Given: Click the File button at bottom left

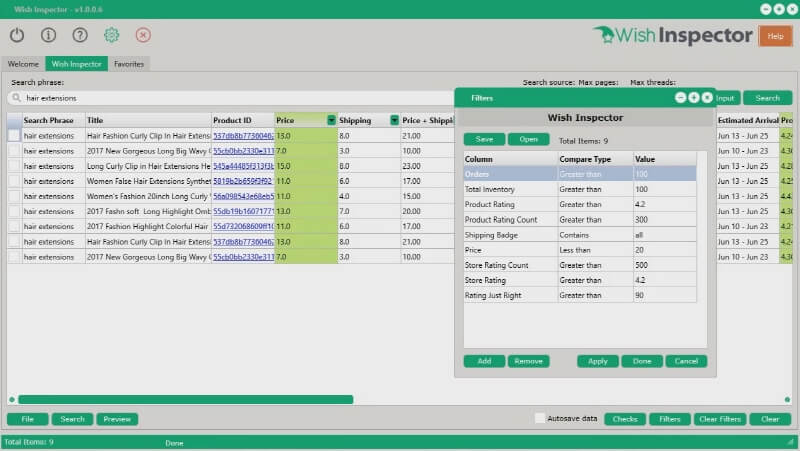Looking at the screenshot, I should [28, 419].
